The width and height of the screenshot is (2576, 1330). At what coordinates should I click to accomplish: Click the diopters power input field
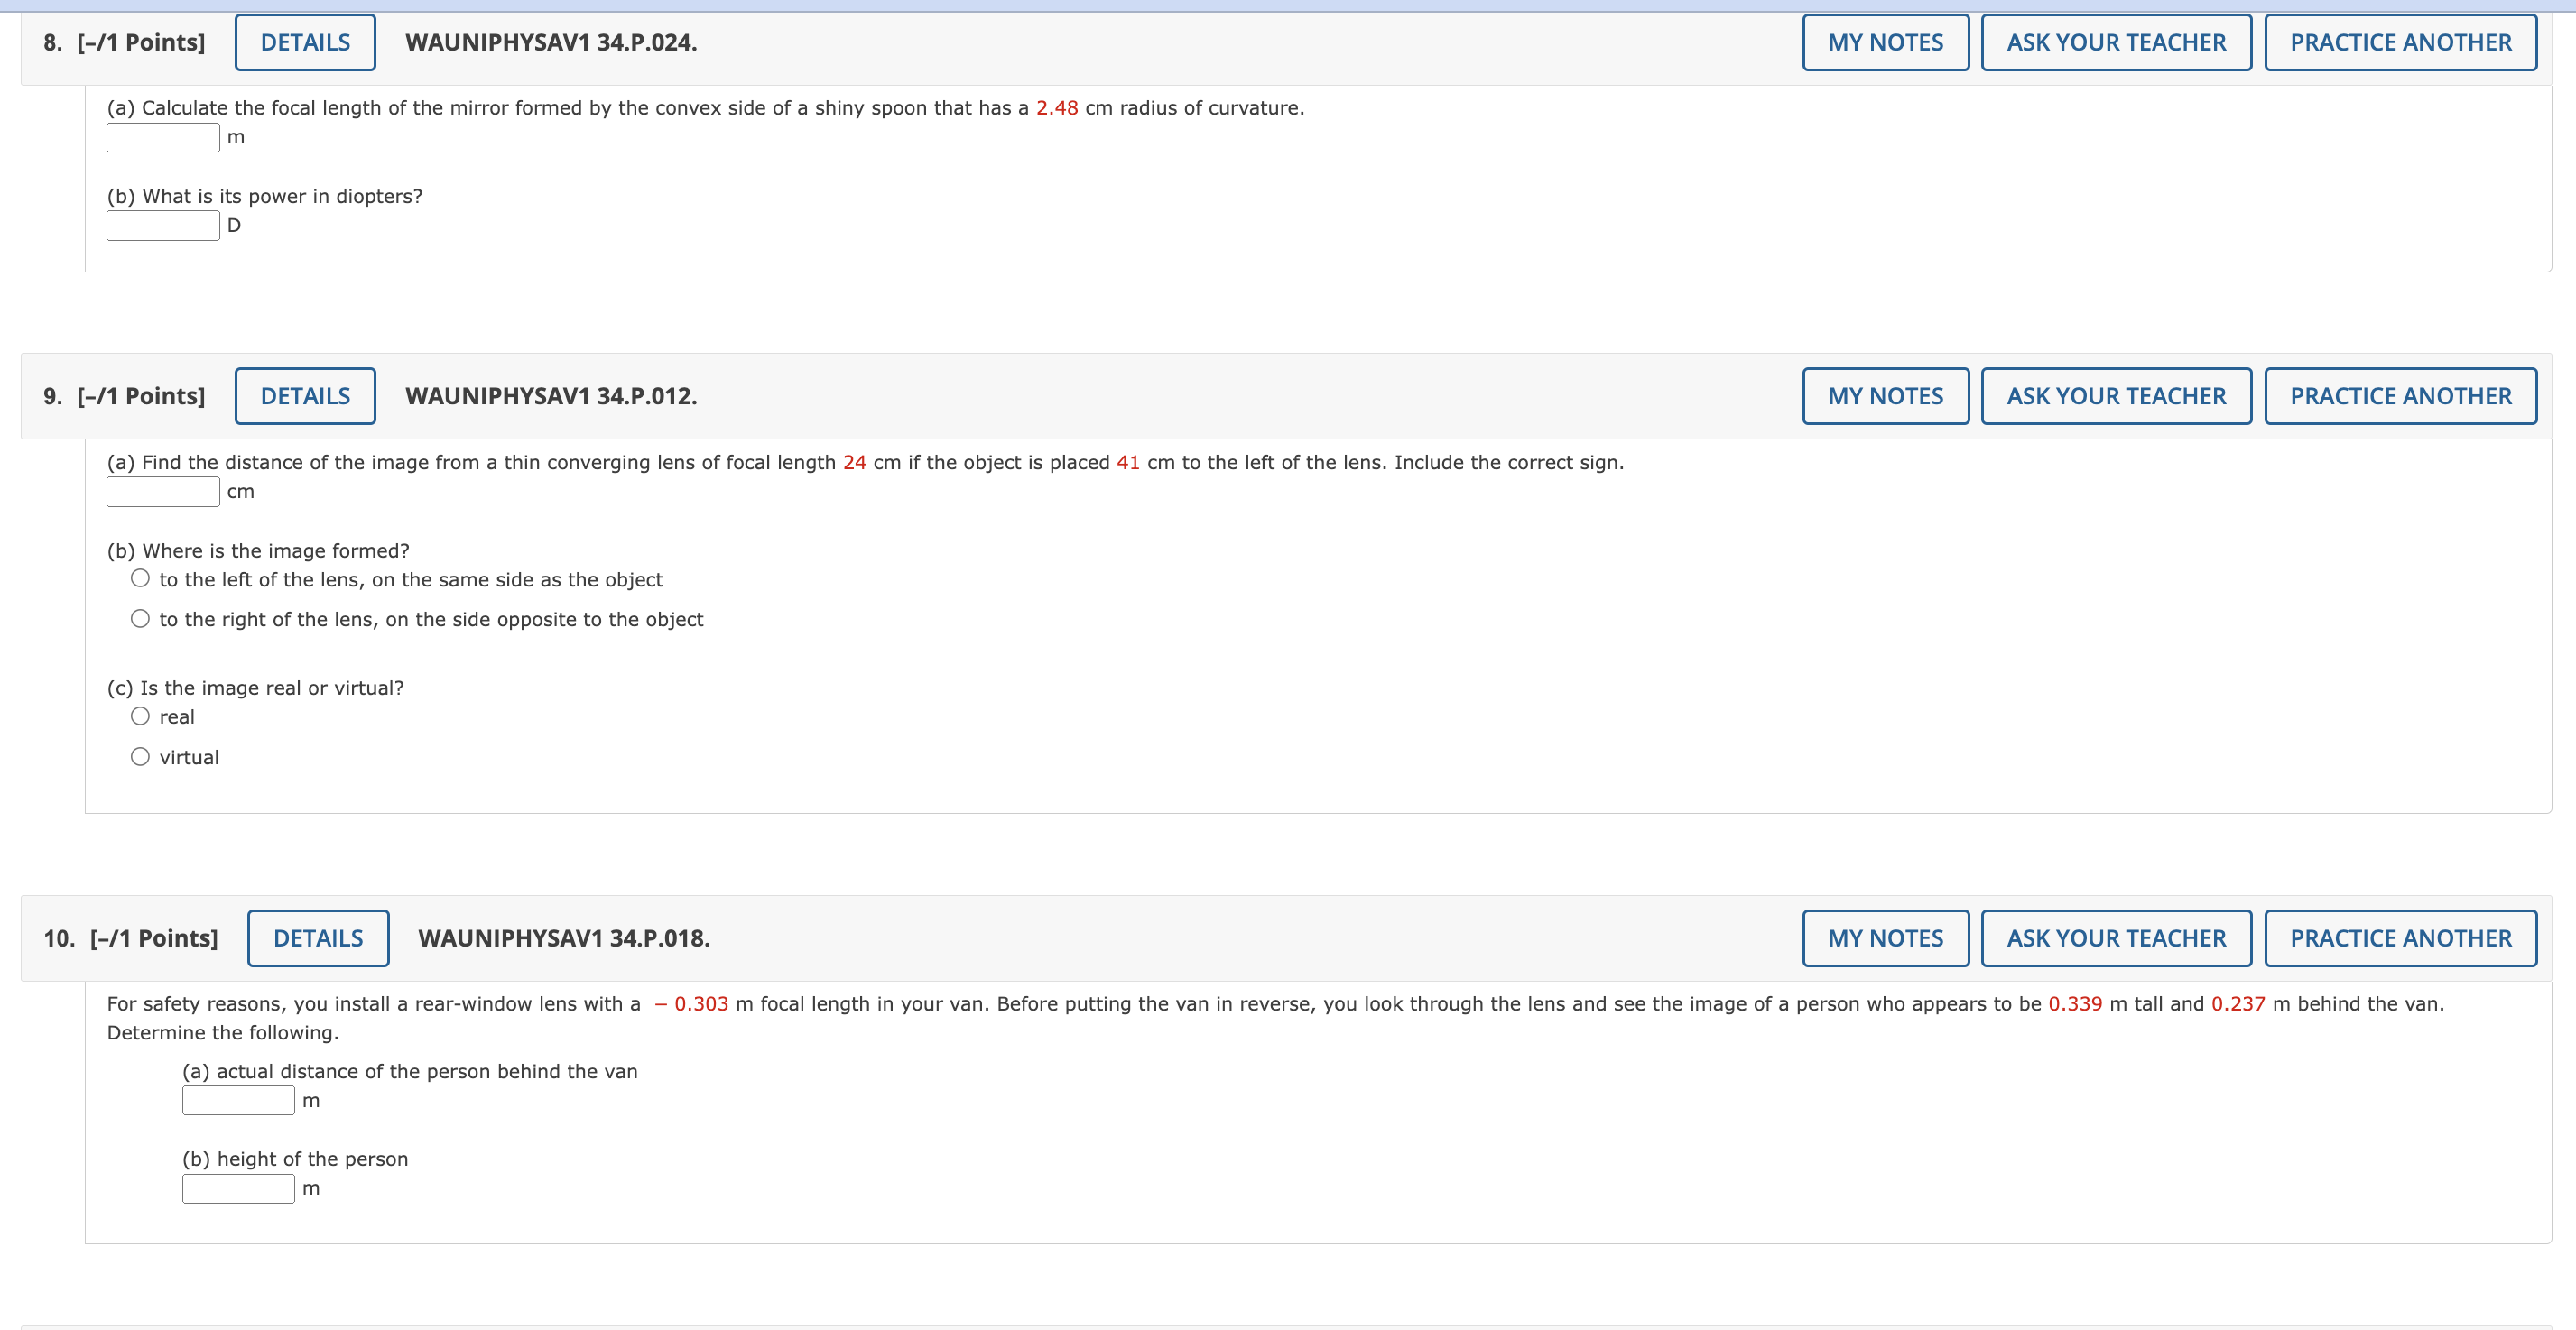pos(163,225)
